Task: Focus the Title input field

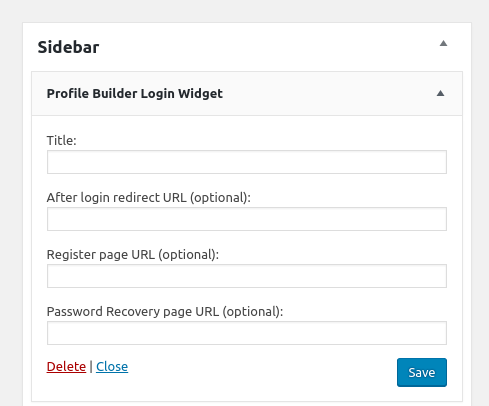Action: (247, 162)
